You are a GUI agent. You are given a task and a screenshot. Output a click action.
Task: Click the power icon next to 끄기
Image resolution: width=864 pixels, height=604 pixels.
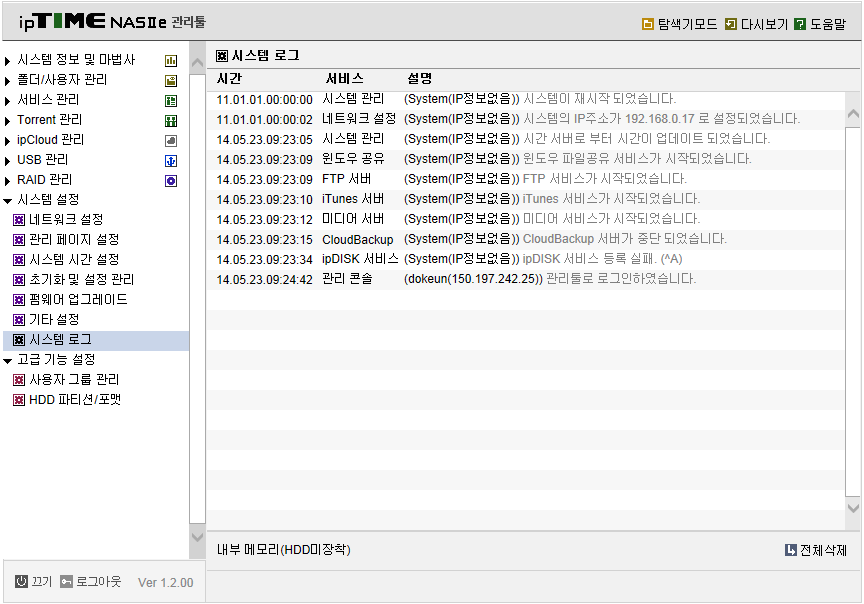tap(21, 581)
